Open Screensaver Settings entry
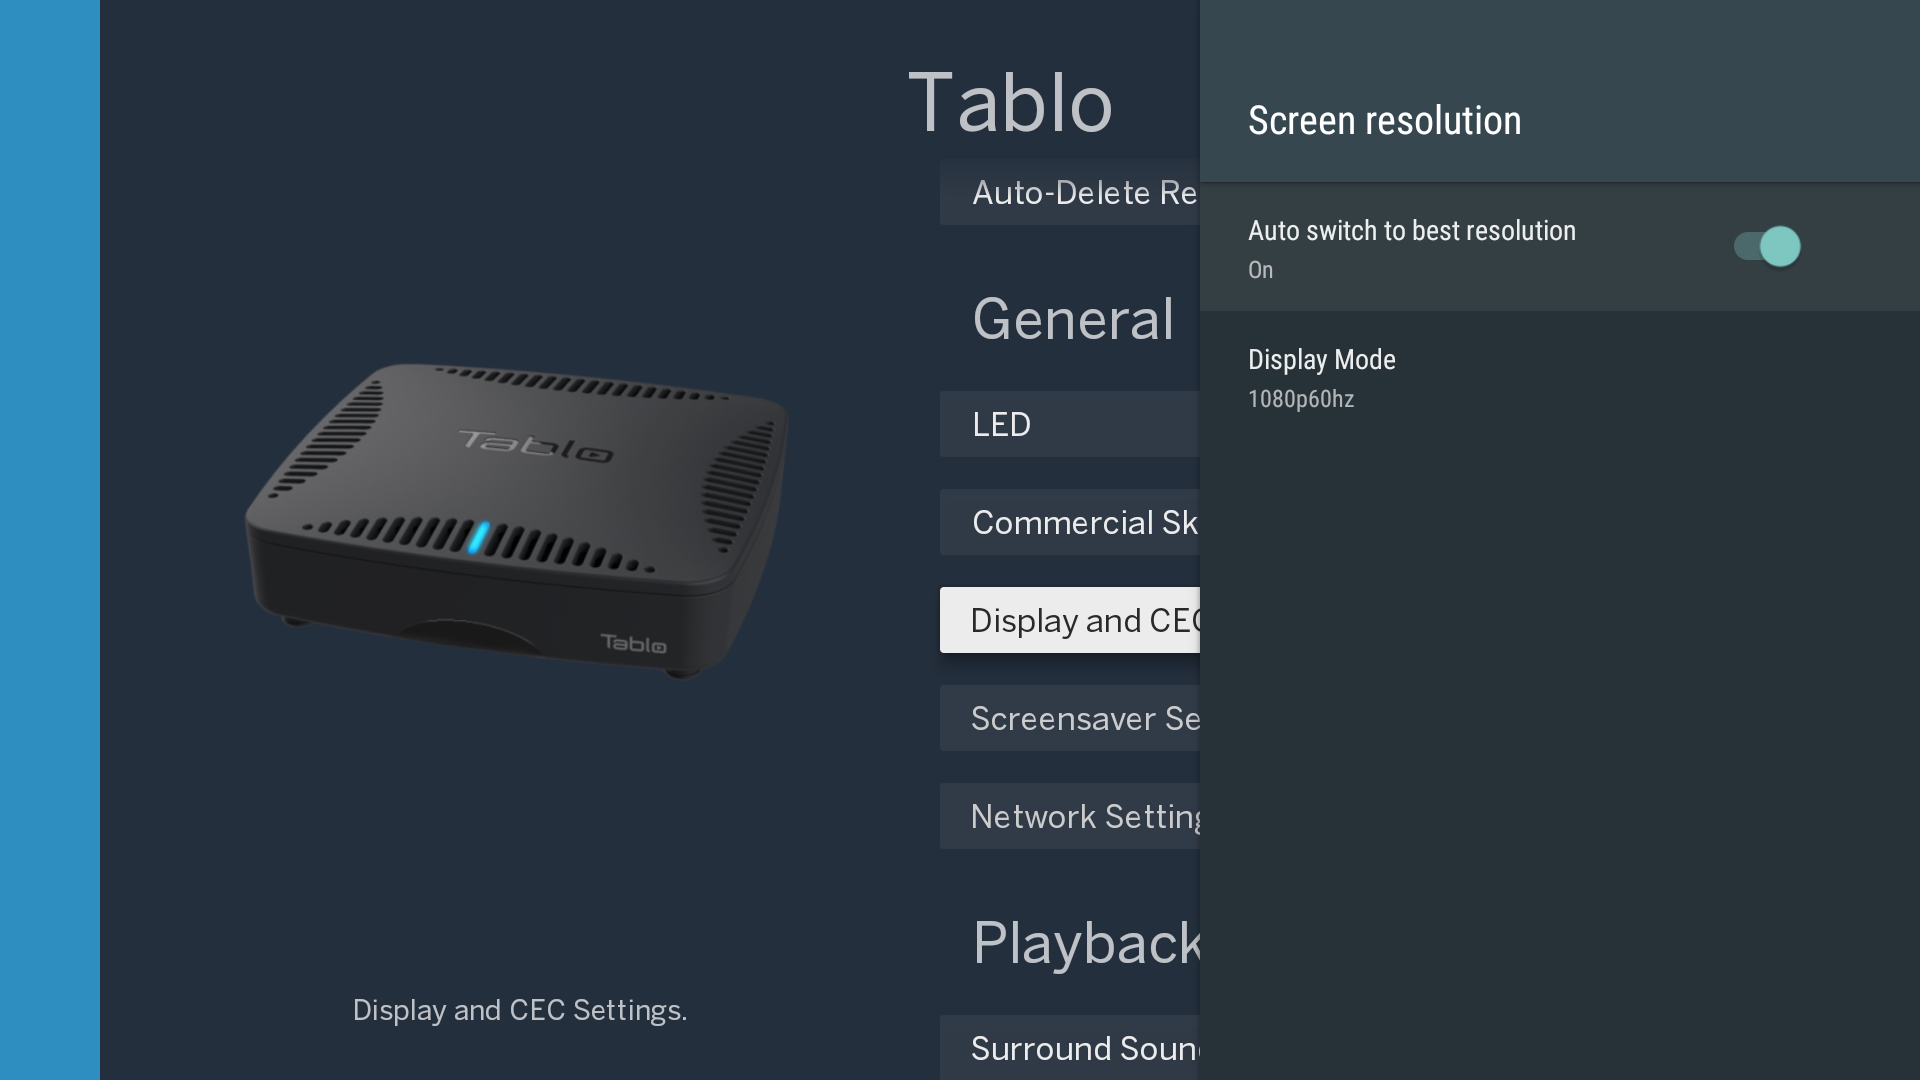1920x1080 pixels. (1070, 718)
